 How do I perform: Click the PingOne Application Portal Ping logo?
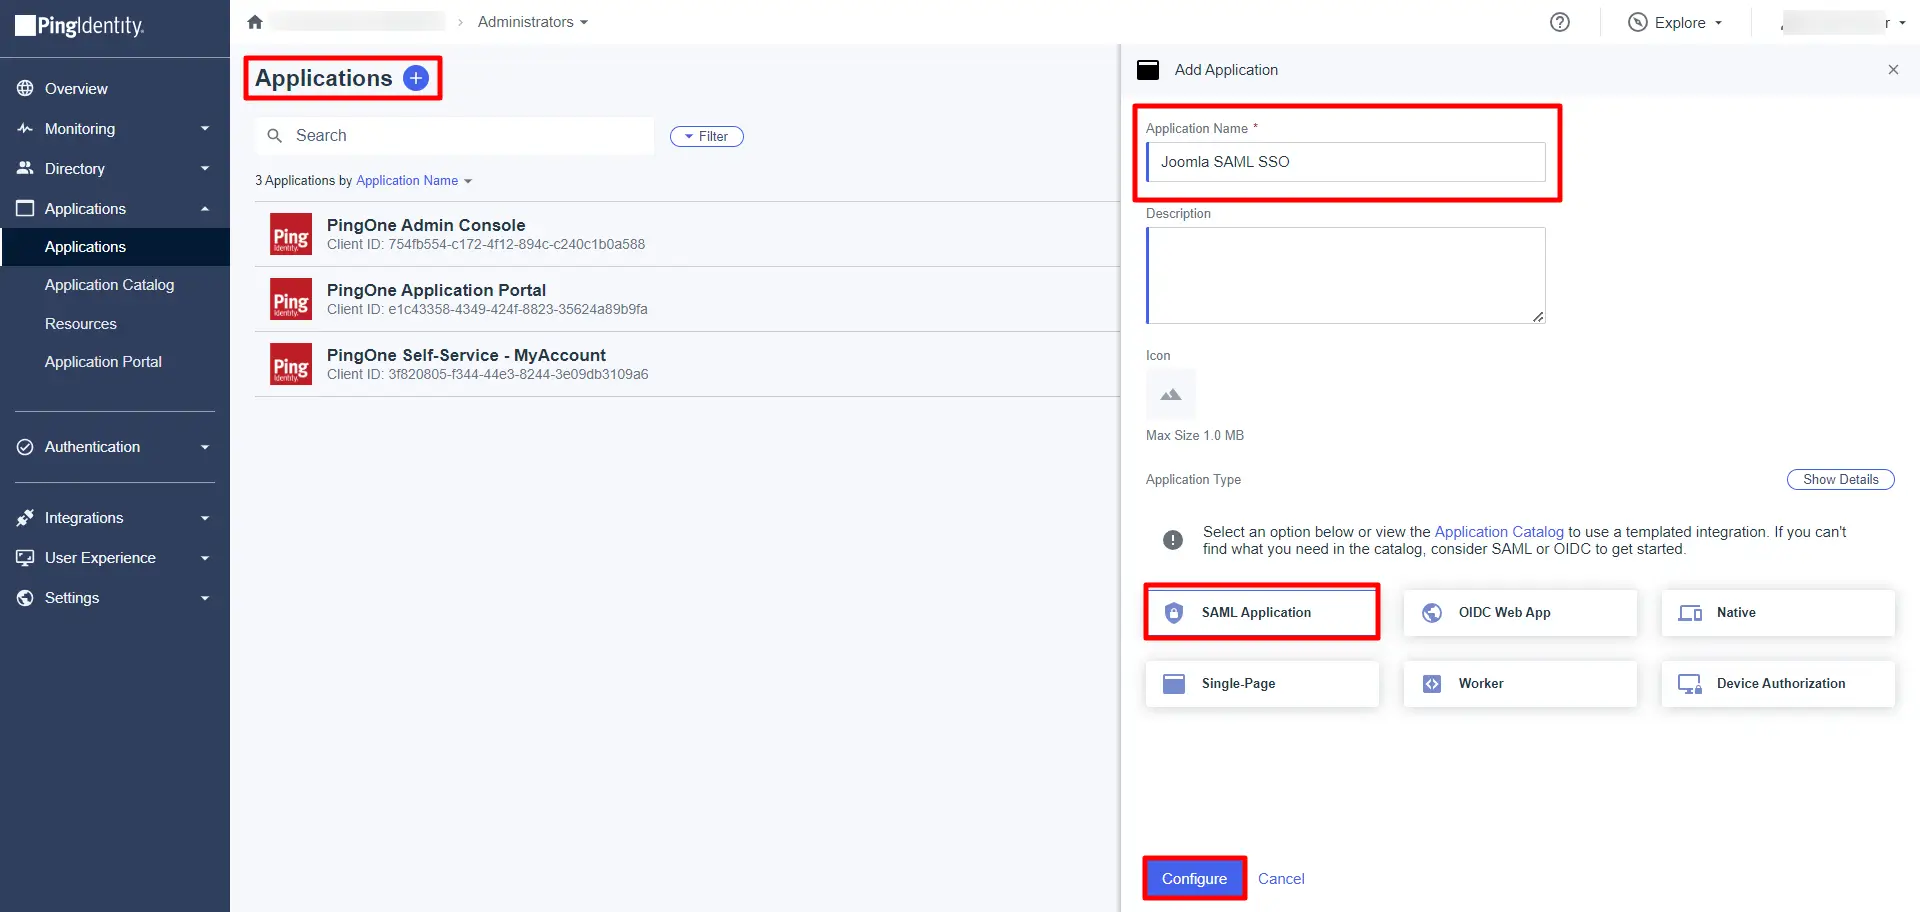(291, 300)
